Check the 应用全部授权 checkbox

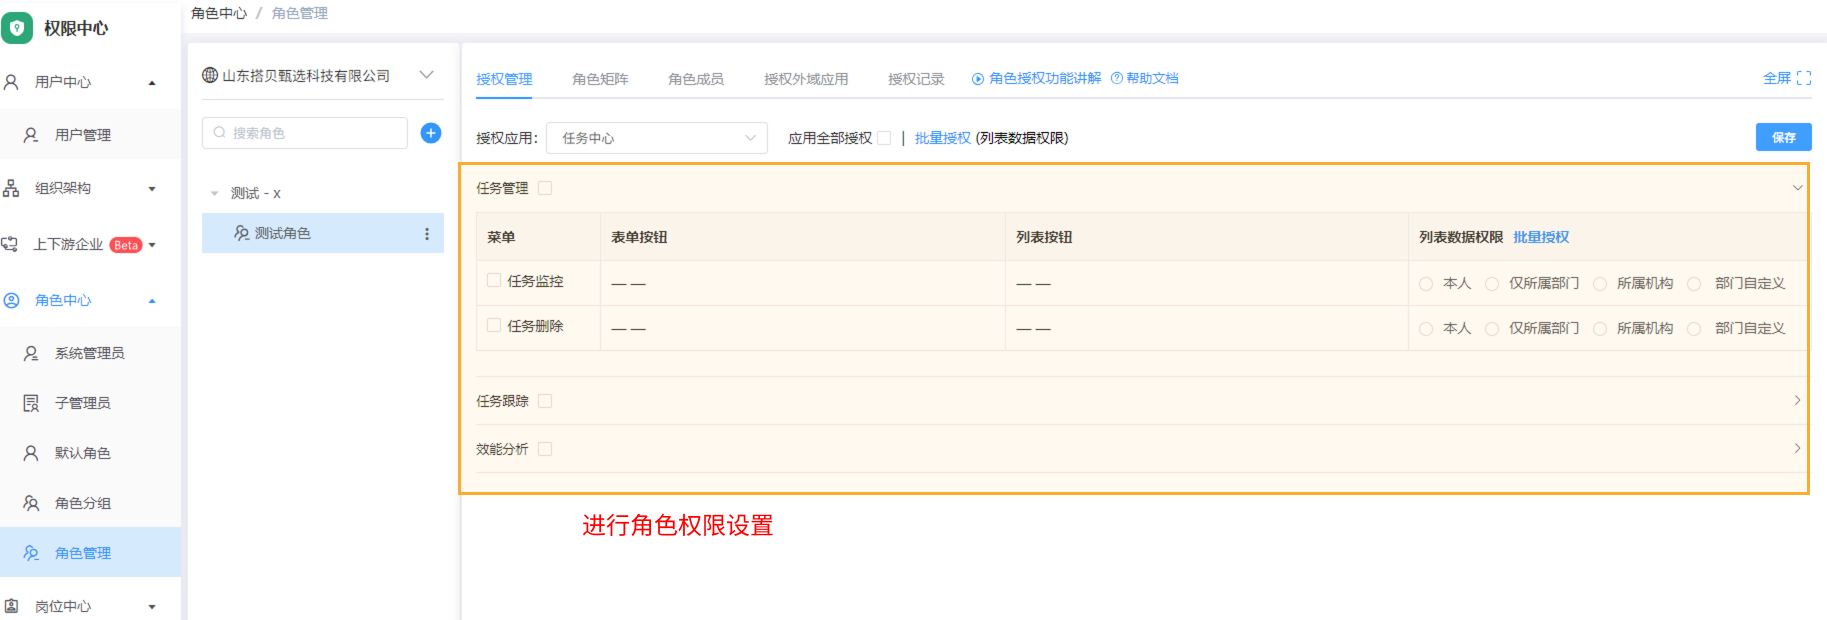tap(884, 138)
